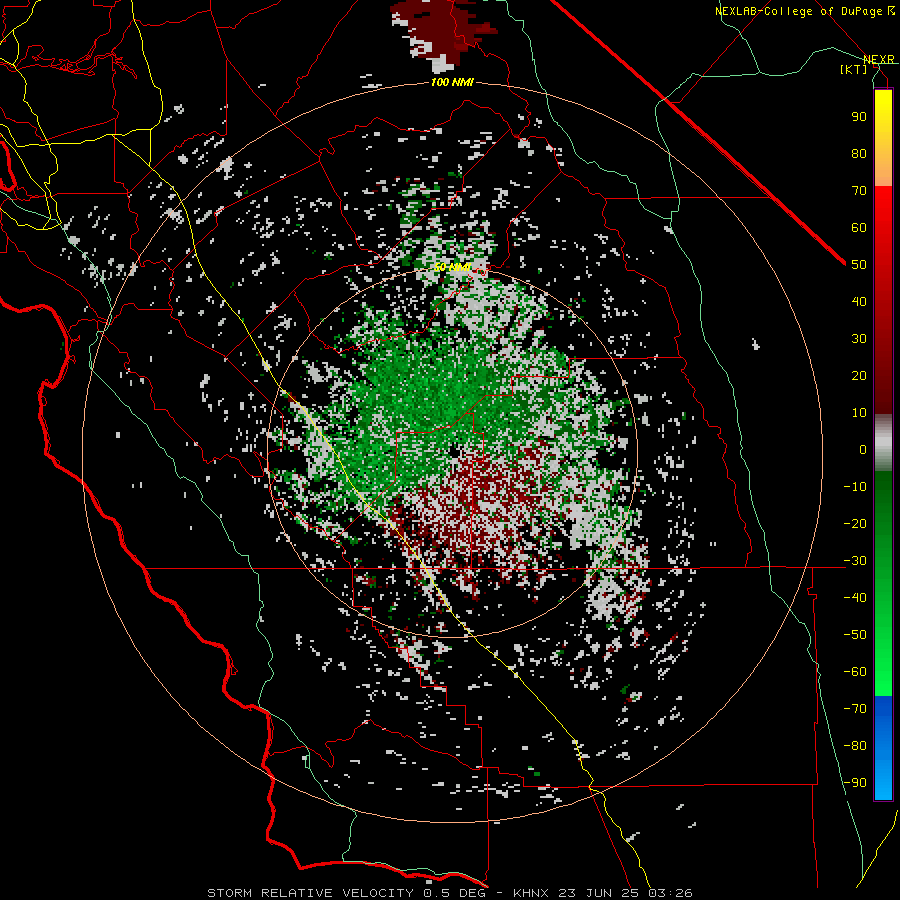Select the 90 knot scale label
Screen dimensions: 900x900
click(x=859, y=117)
